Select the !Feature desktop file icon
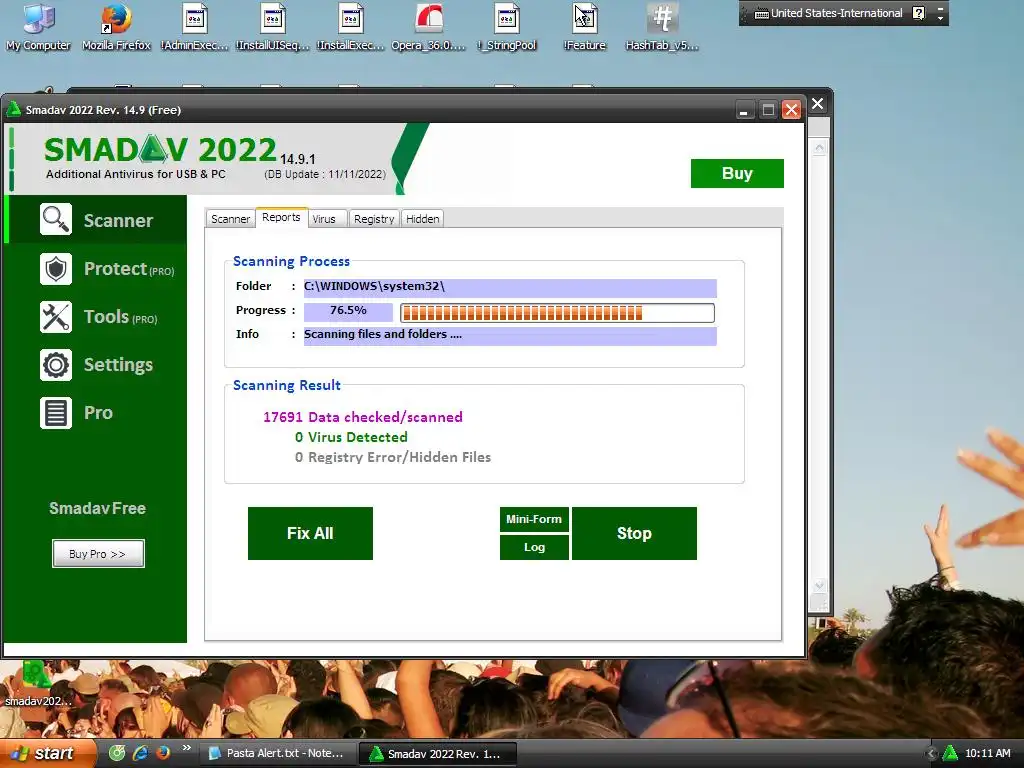 pos(584,27)
